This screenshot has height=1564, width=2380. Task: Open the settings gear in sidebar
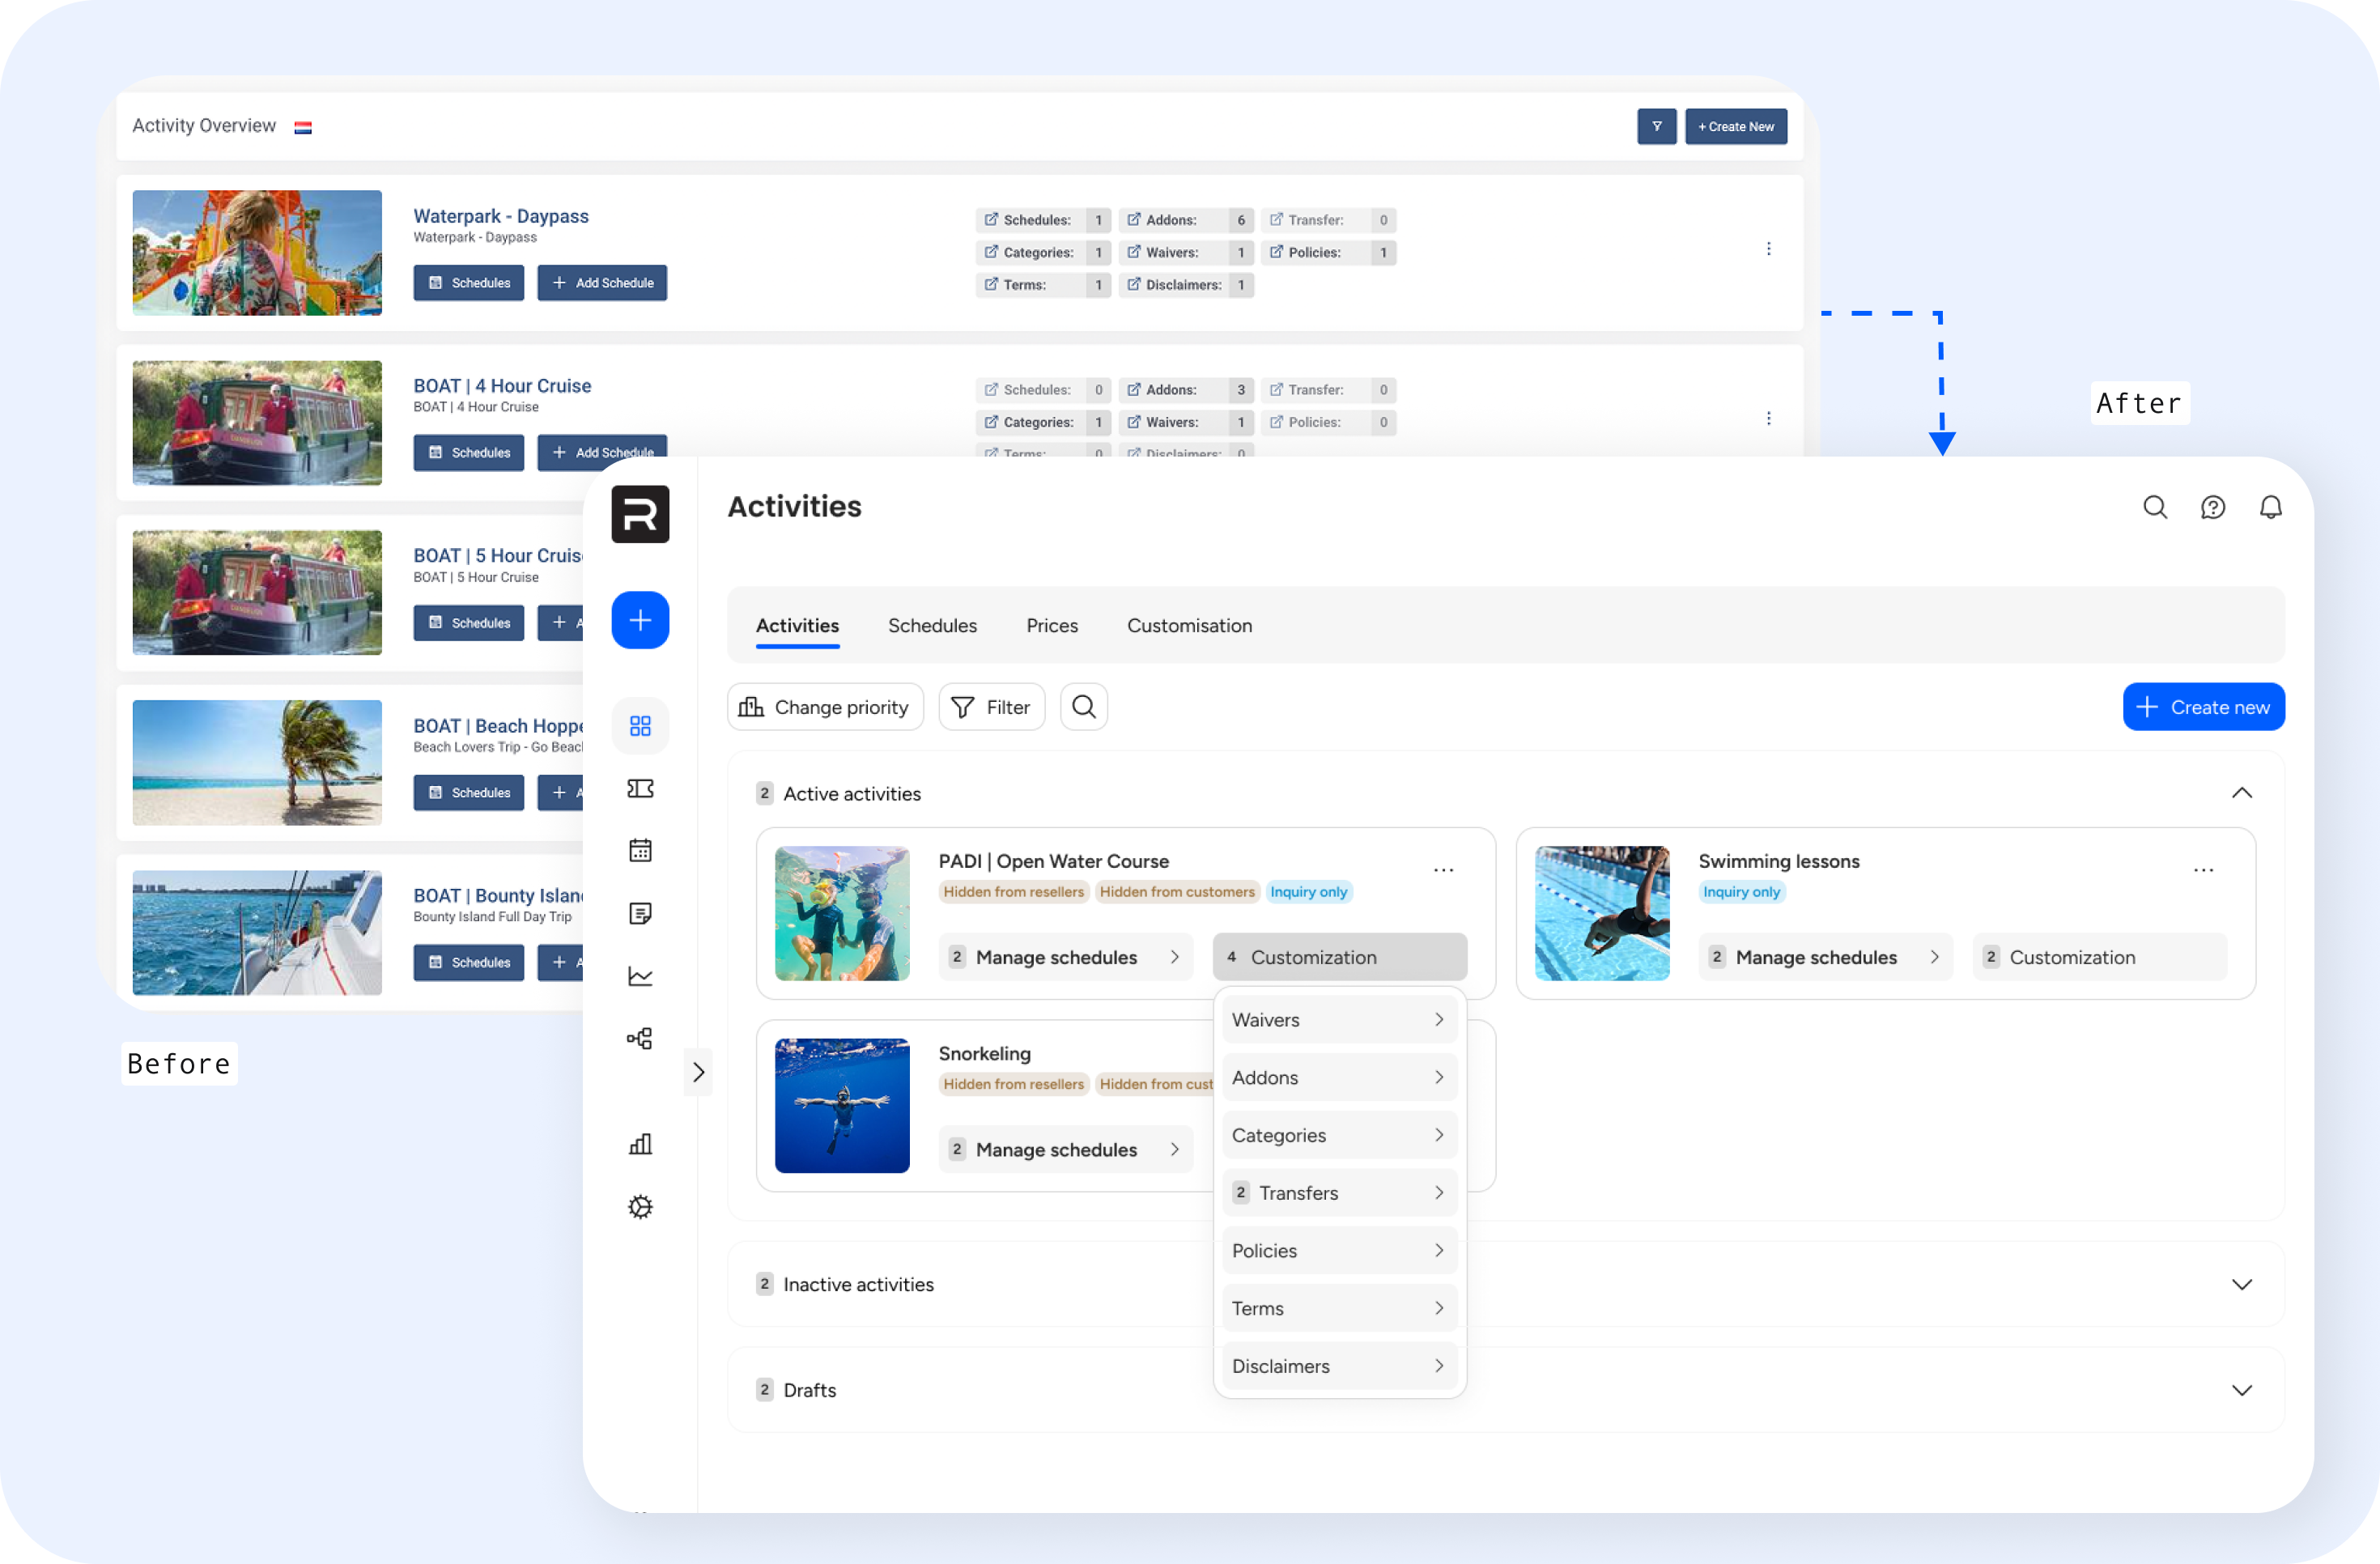tap(640, 1207)
